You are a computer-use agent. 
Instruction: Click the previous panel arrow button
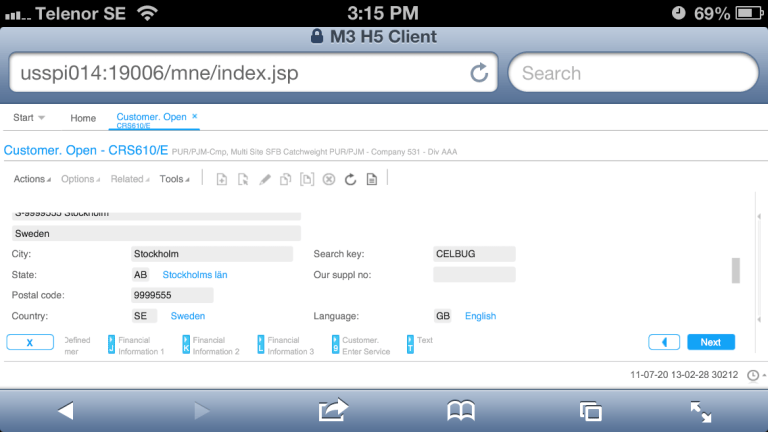click(664, 342)
